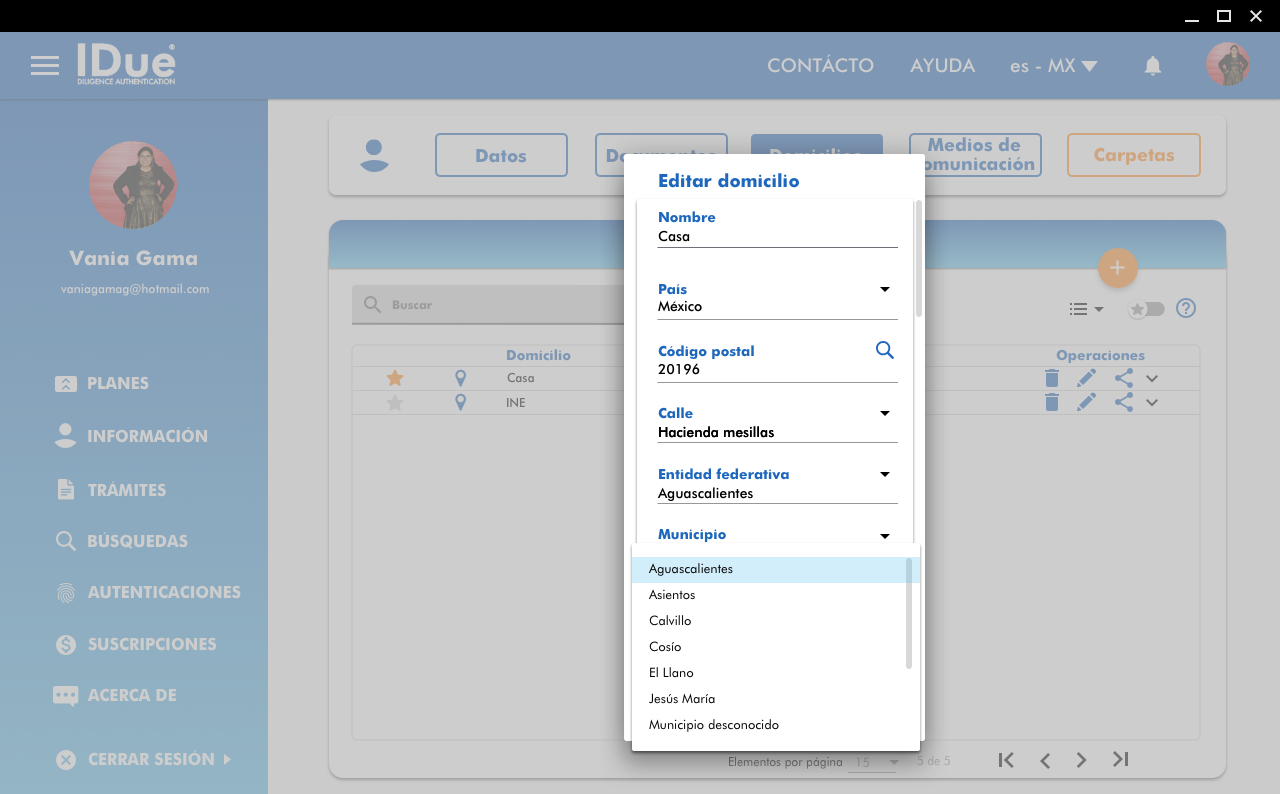The image size is (1280, 794).
Task: Unmark the Casa favorite star
Action: tap(395, 378)
